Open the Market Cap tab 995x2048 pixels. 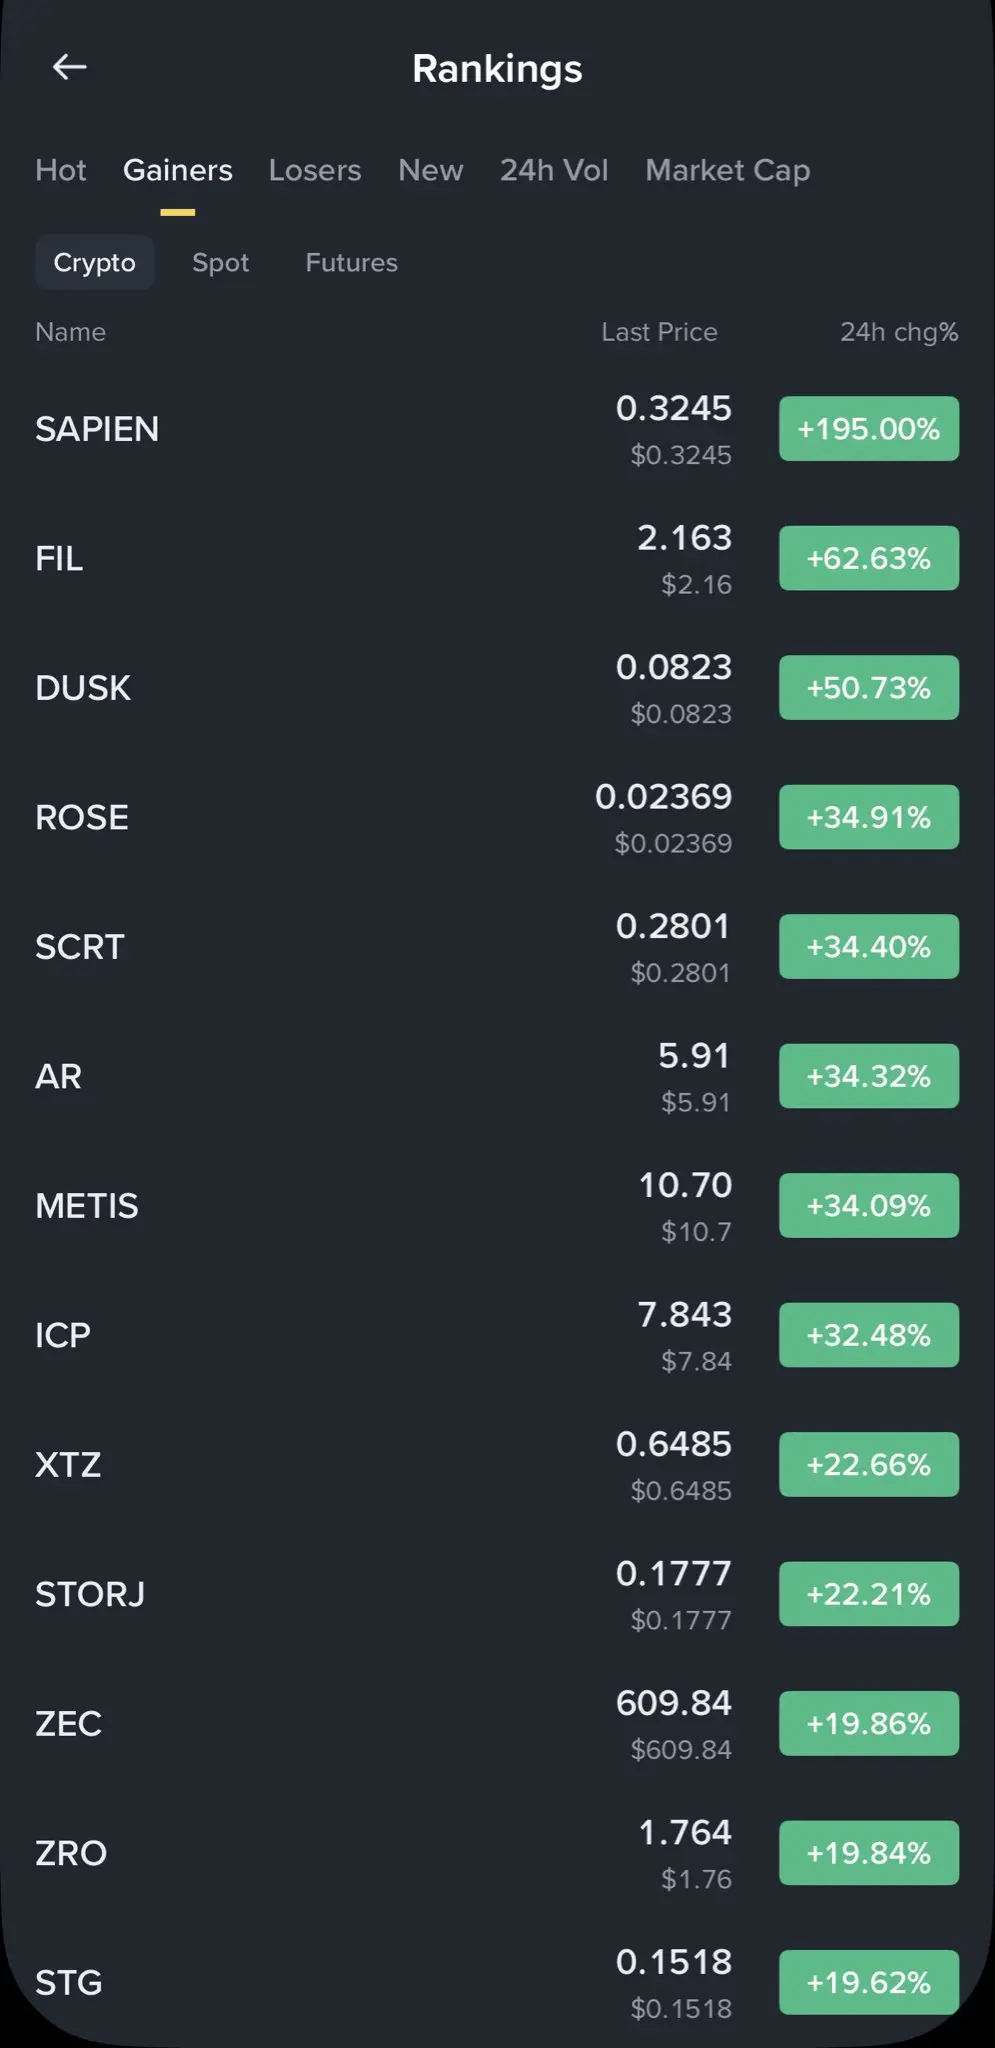pyautogui.click(x=727, y=170)
